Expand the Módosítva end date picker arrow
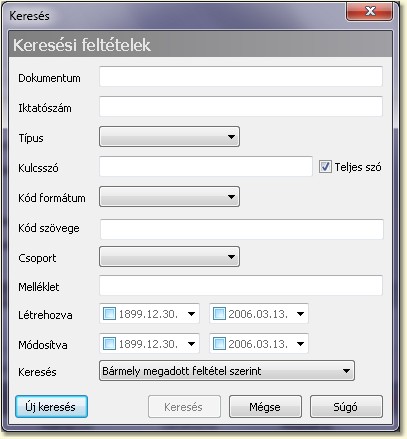Image resolution: width=407 pixels, height=439 pixels. click(x=300, y=344)
